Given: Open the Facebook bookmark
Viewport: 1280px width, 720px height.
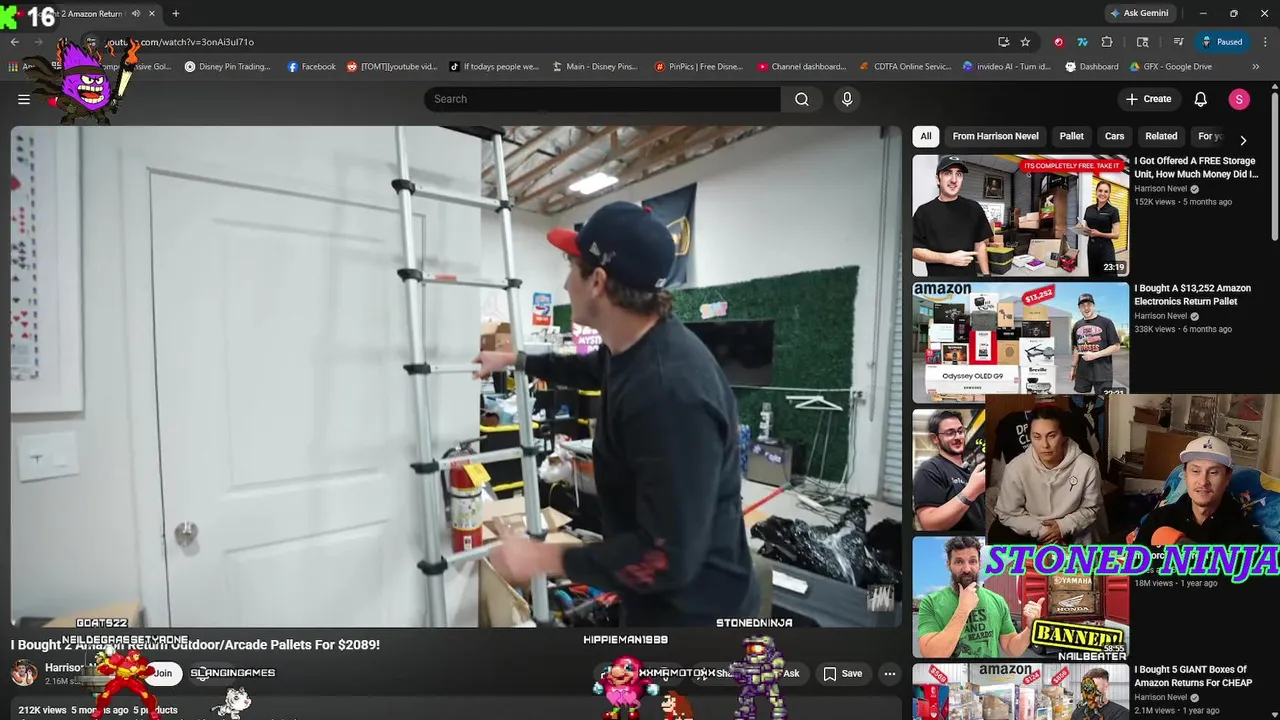Looking at the screenshot, I should [x=312, y=67].
